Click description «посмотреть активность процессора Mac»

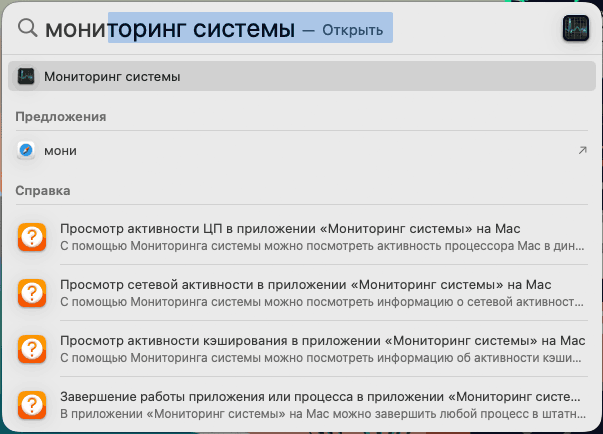tap(423, 246)
